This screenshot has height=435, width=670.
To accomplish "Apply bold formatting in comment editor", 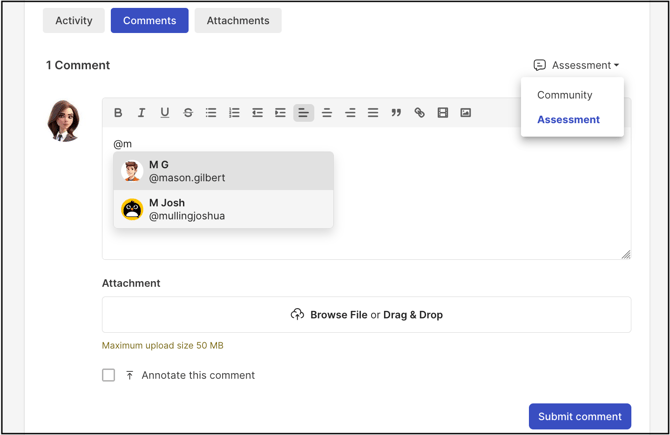I will pyautogui.click(x=118, y=113).
